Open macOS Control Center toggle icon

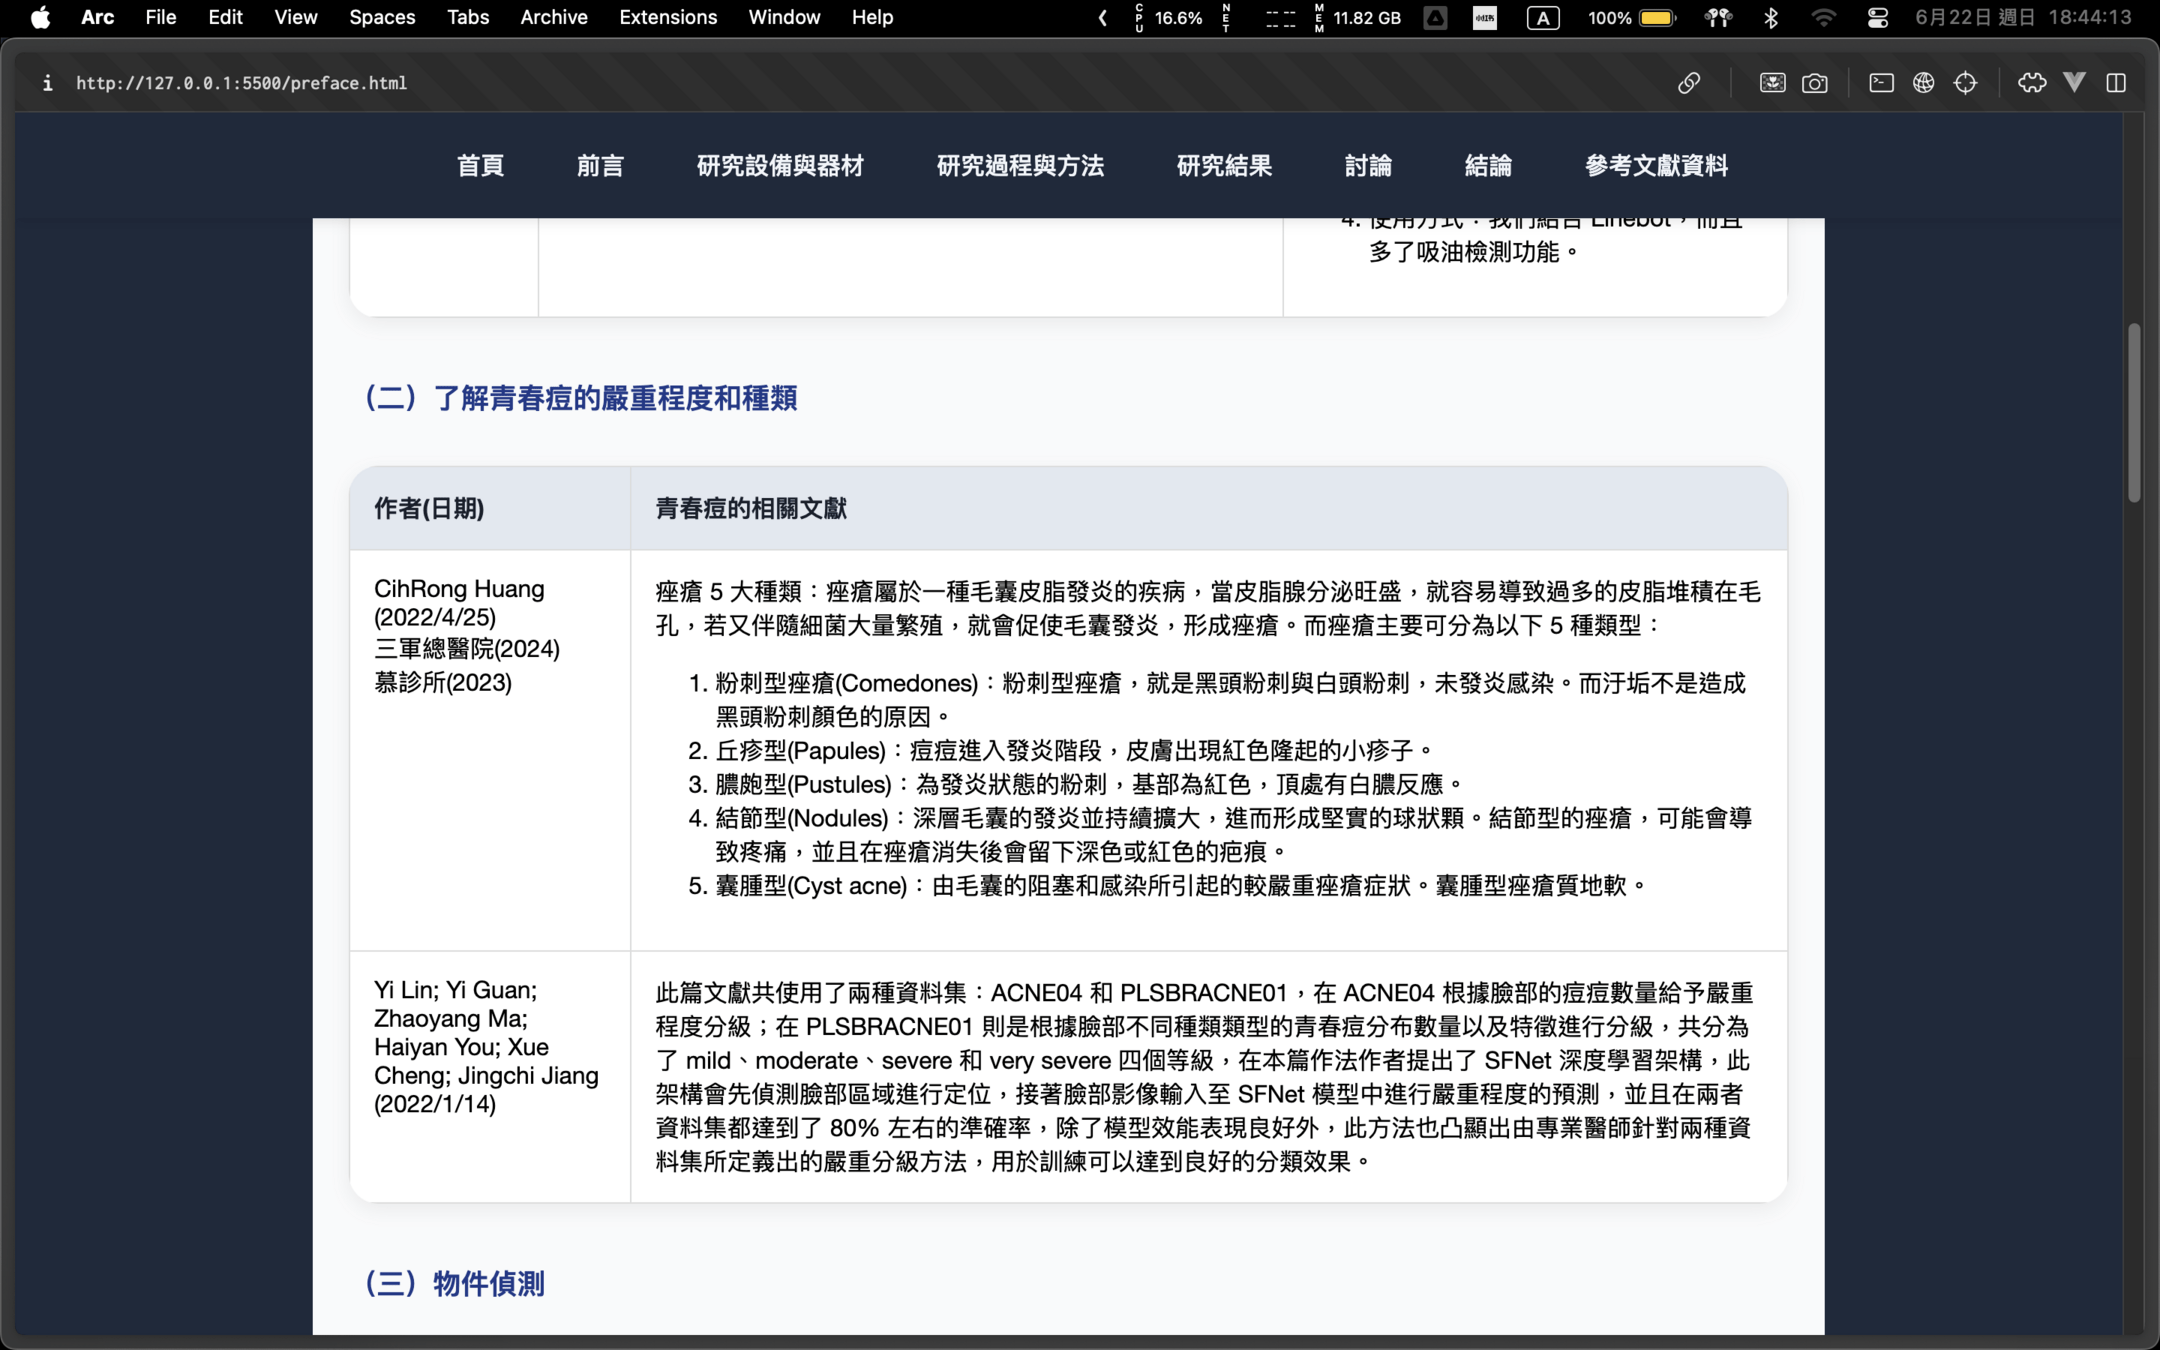[x=1877, y=18]
